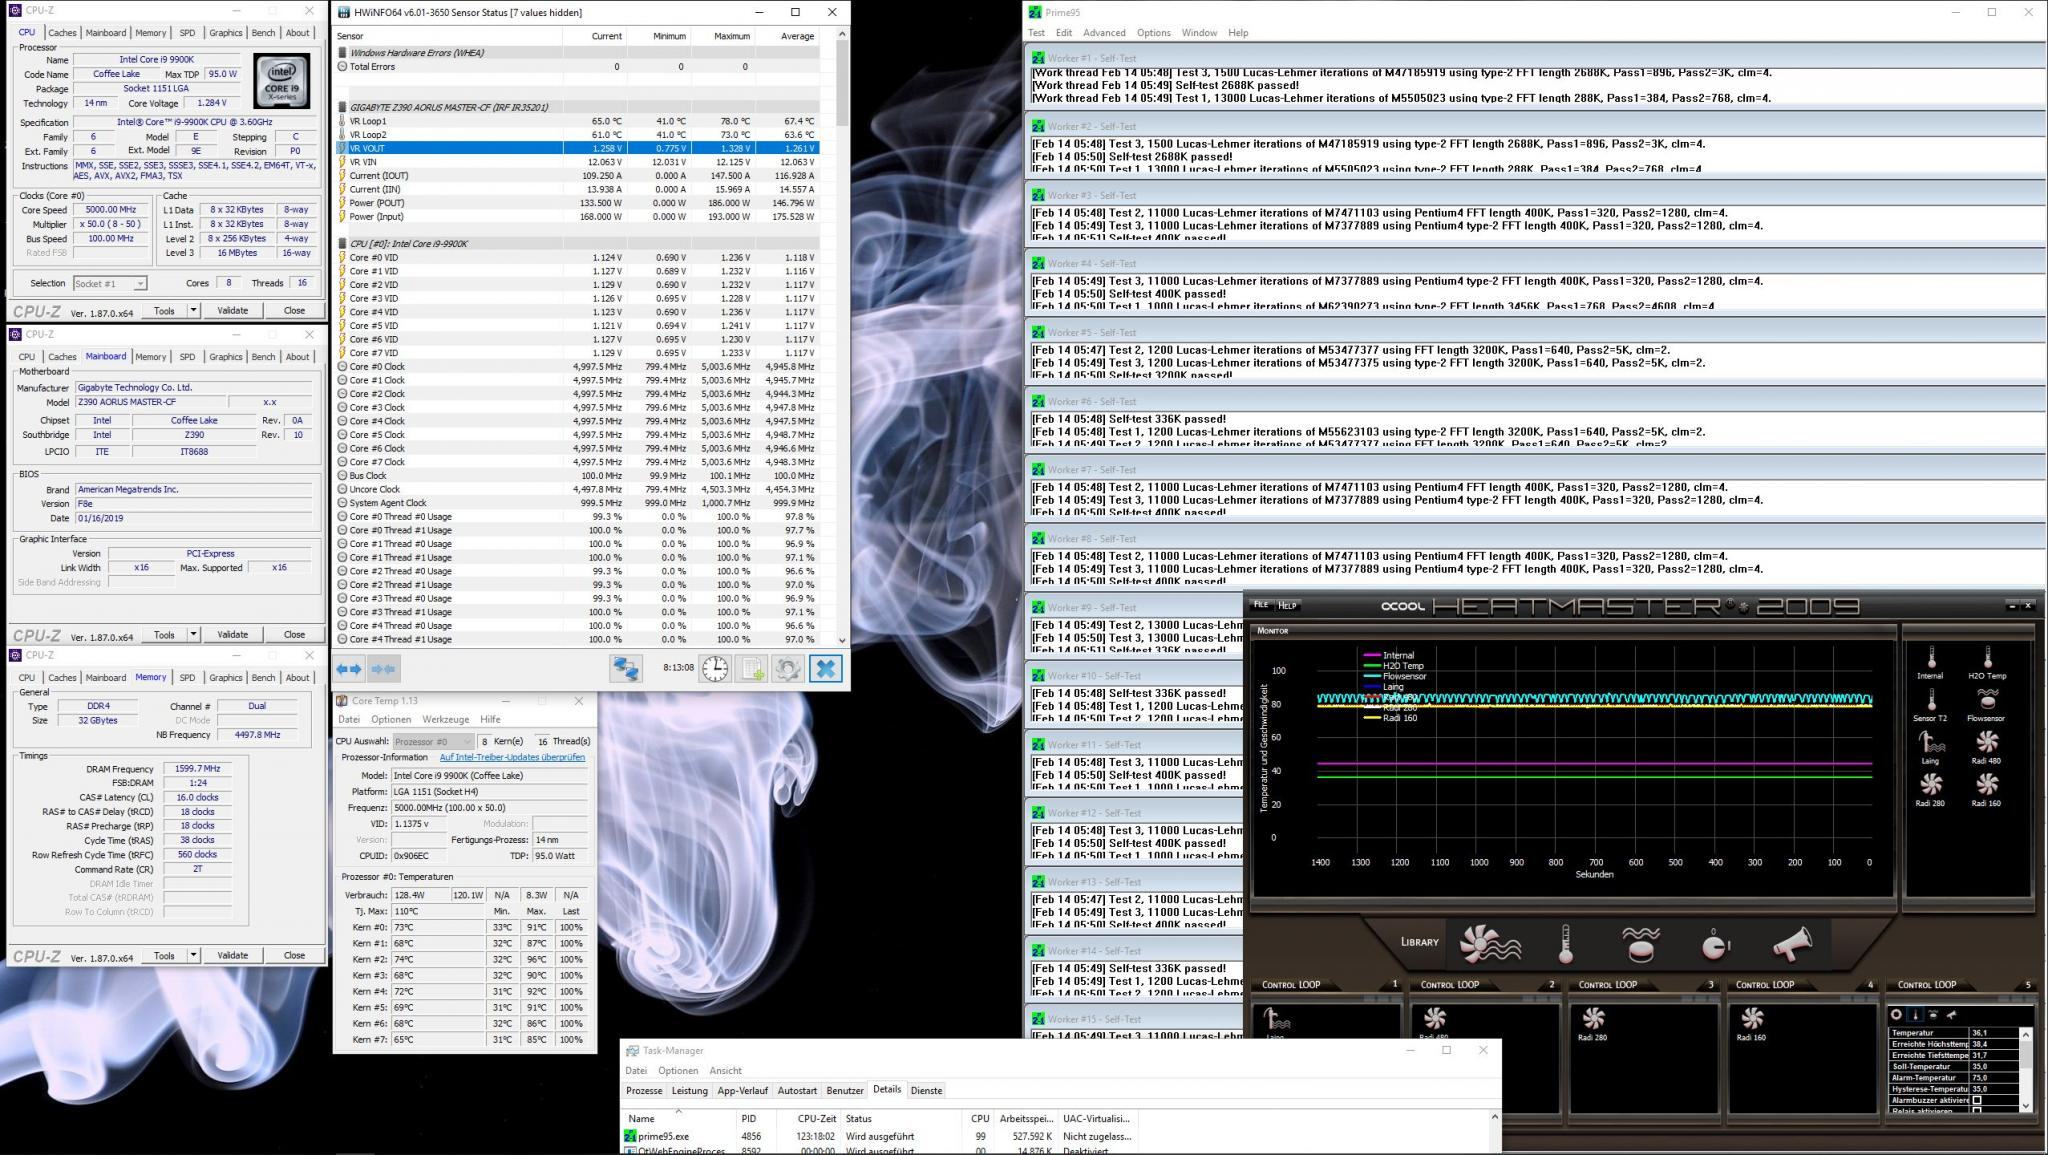Image resolution: width=2048 pixels, height=1155 pixels.
Task: Sort by CPU column in Task-Manager
Action: [979, 1118]
